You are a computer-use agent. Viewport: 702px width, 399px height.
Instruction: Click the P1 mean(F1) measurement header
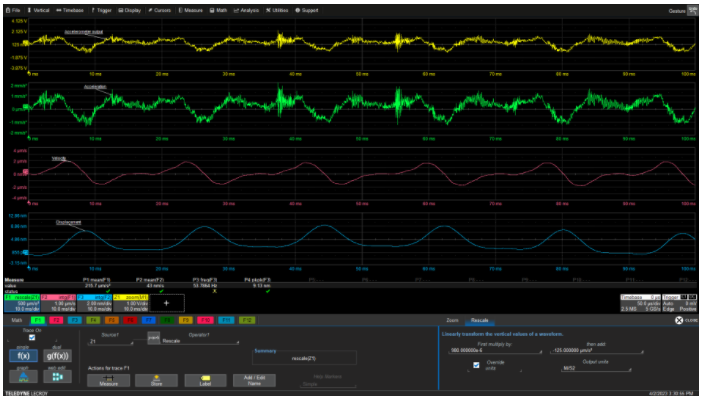point(97,280)
